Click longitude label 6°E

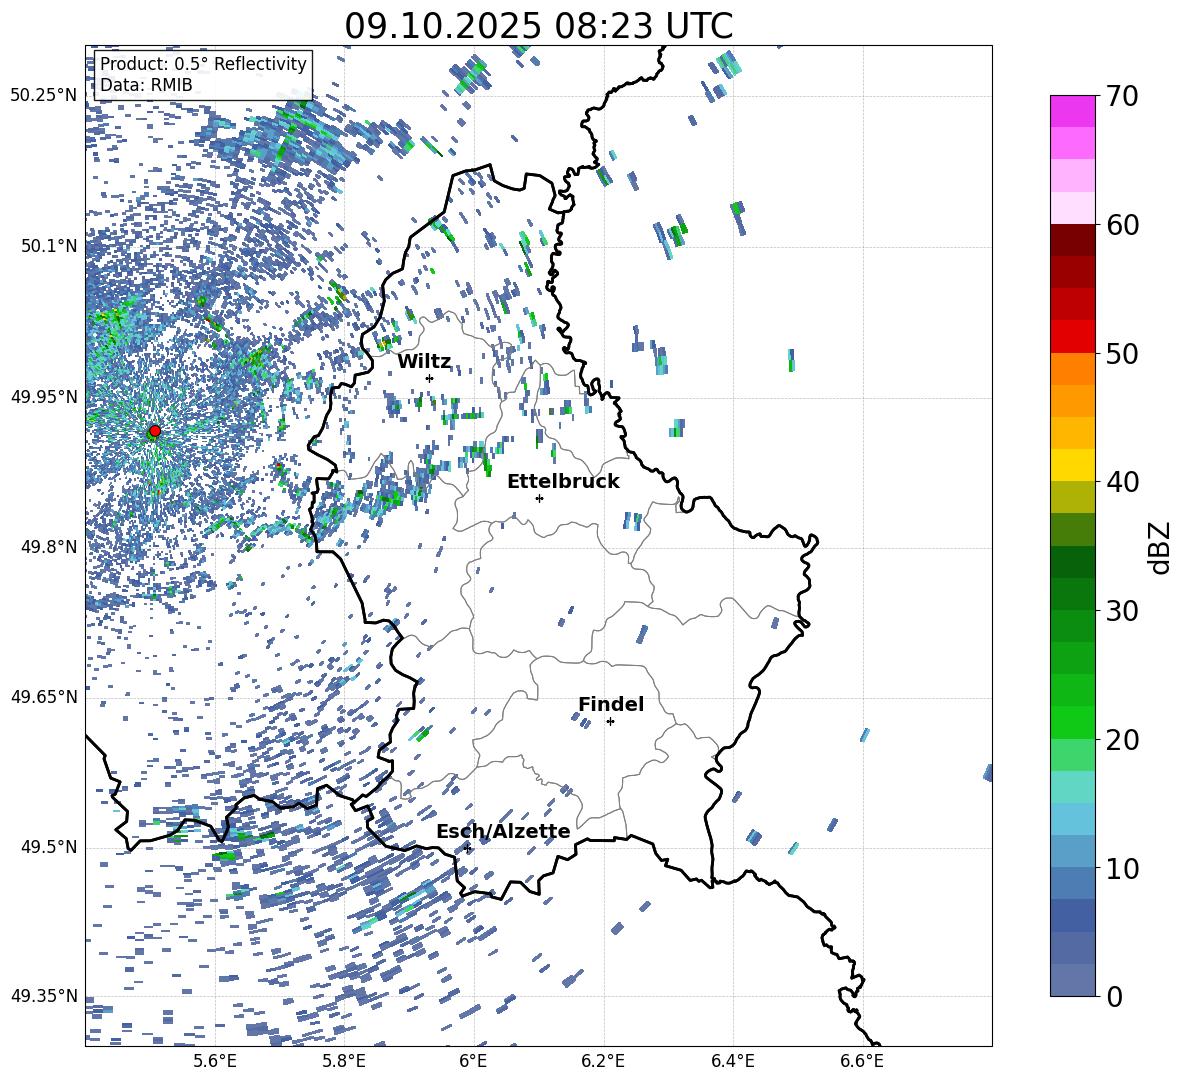point(473,1061)
